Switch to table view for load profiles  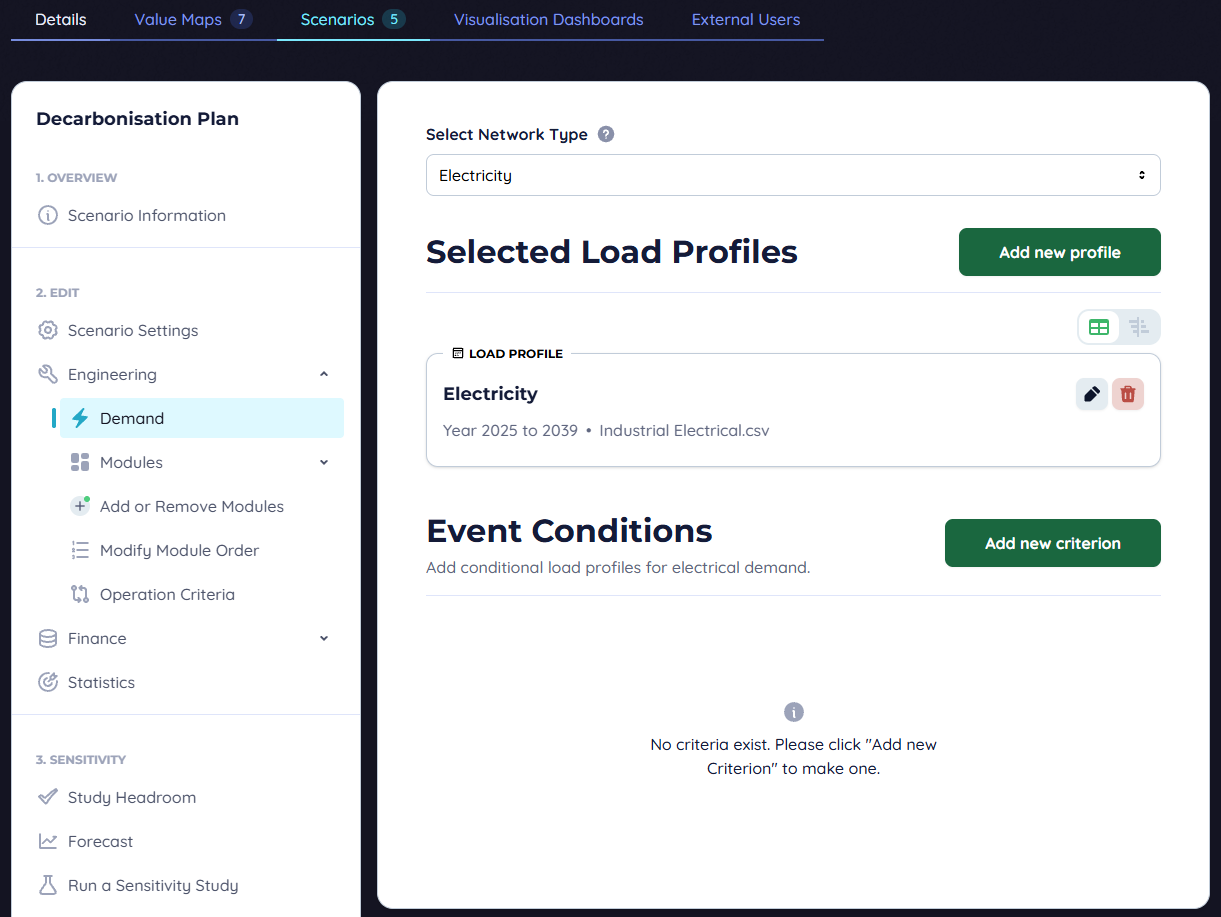1099,327
